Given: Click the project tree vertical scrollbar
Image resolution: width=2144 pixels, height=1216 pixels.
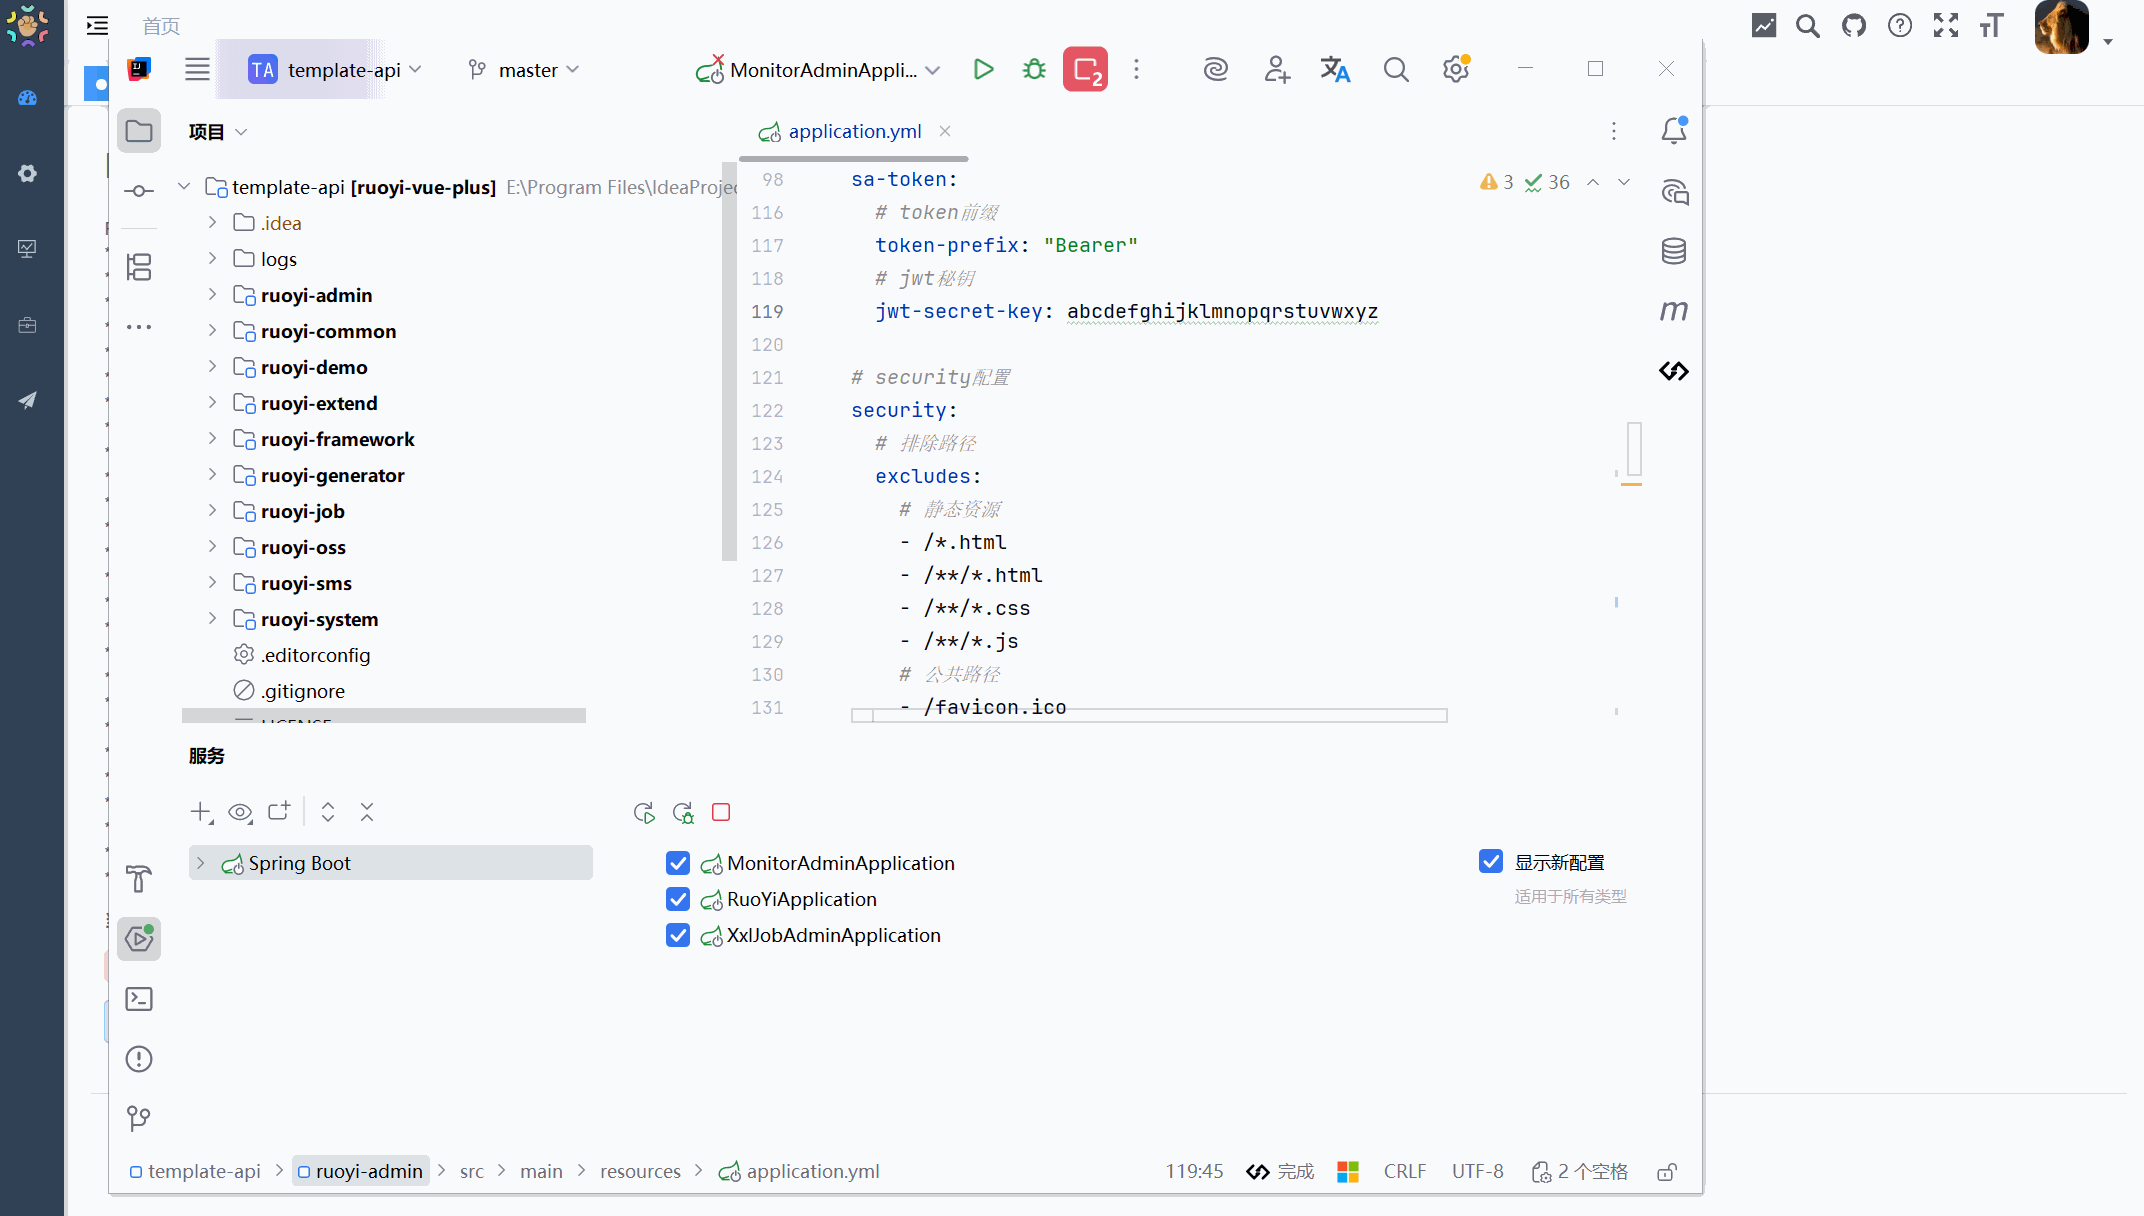Looking at the screenshot, I should [x=728, y=360].
